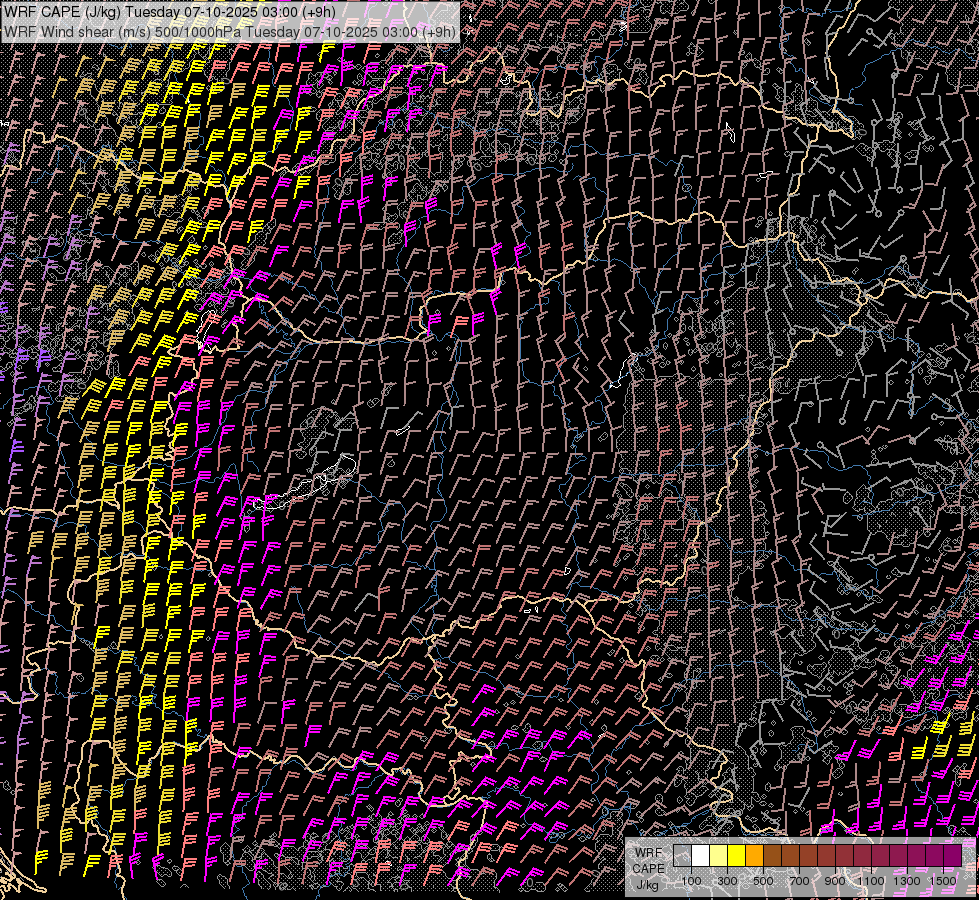
Task: Click the empty first box in CAPE legend
Action: pyautogui.click(x=682, y=856)
